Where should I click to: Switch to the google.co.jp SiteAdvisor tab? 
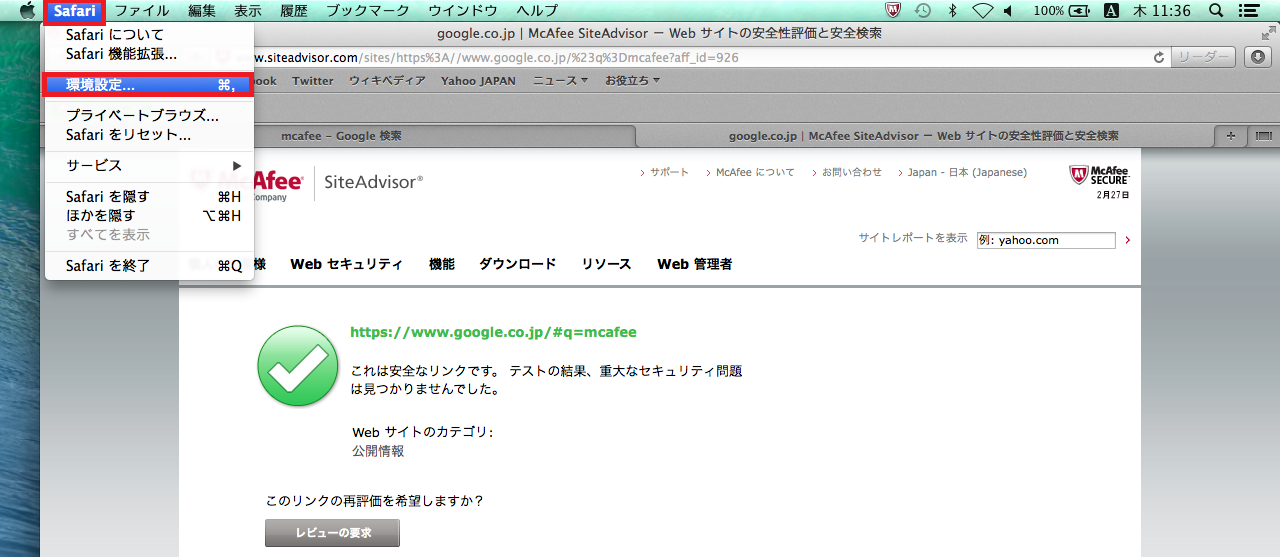924,136
